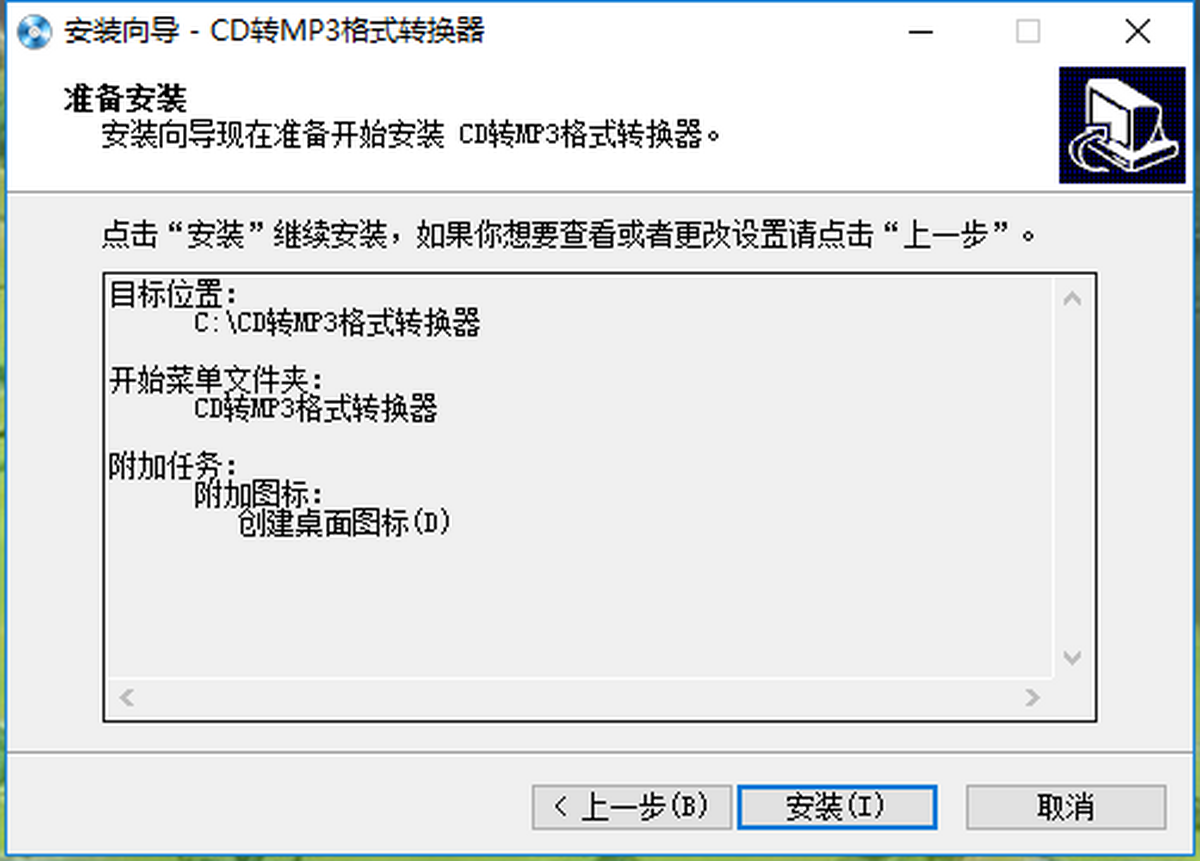Click the down arrow of the vertical scrollbar

pos(1072,657)
